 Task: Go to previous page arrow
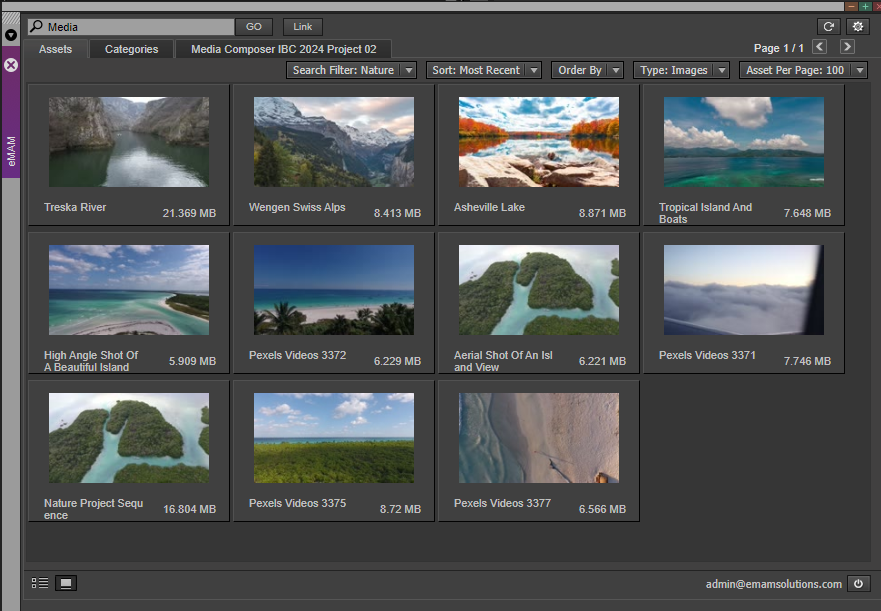coord(820,47)
